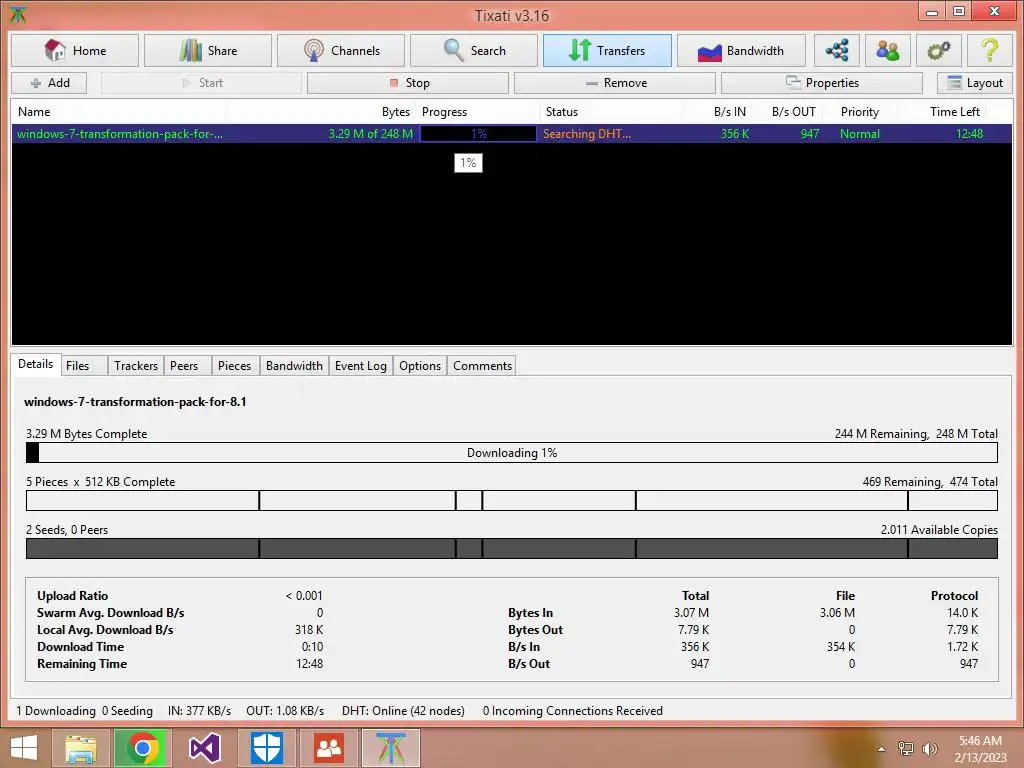Click 'DHT: Online (42 nodes)' in status bar
The image size is (1024, 768).
403,711
